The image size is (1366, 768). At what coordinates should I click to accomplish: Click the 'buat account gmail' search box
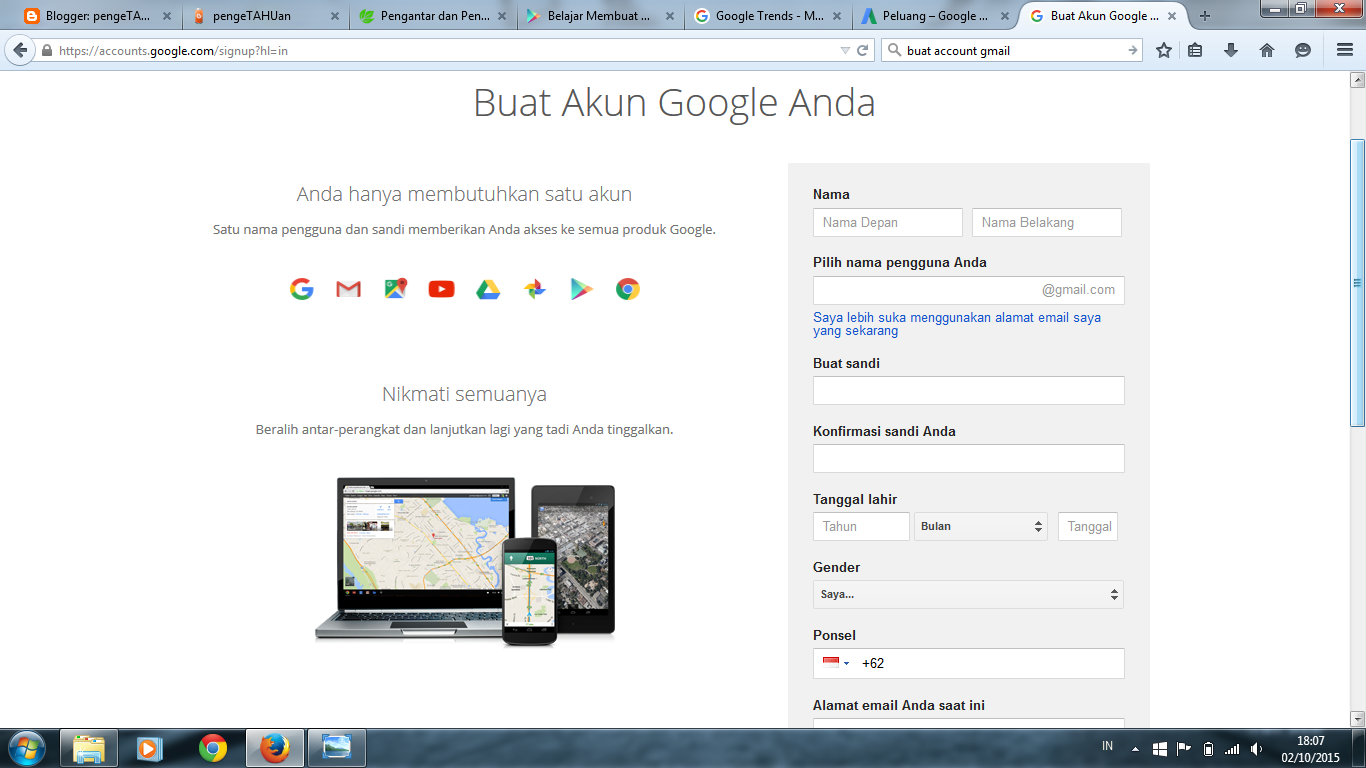point(1013,50)
